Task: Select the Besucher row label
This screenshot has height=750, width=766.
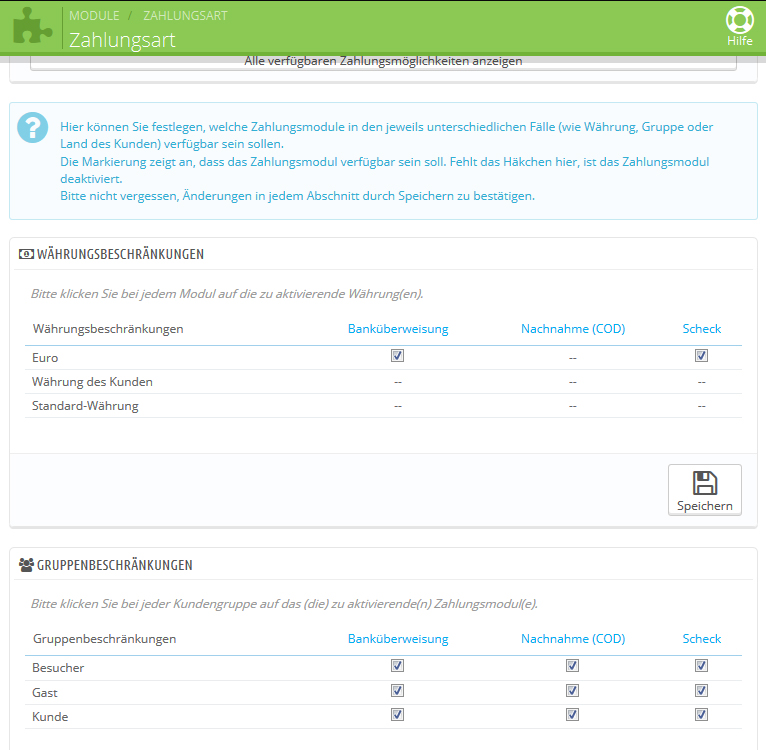Action: [58, 668]
